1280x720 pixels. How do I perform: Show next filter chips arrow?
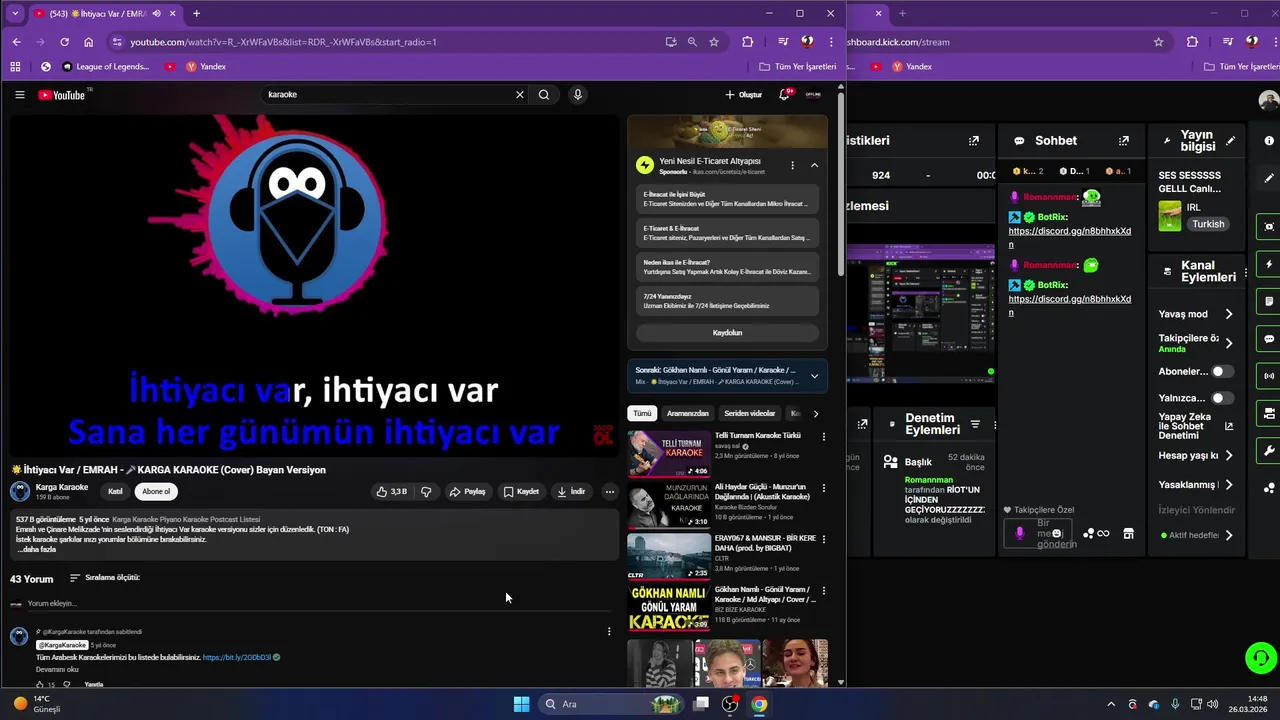point(816,413)
